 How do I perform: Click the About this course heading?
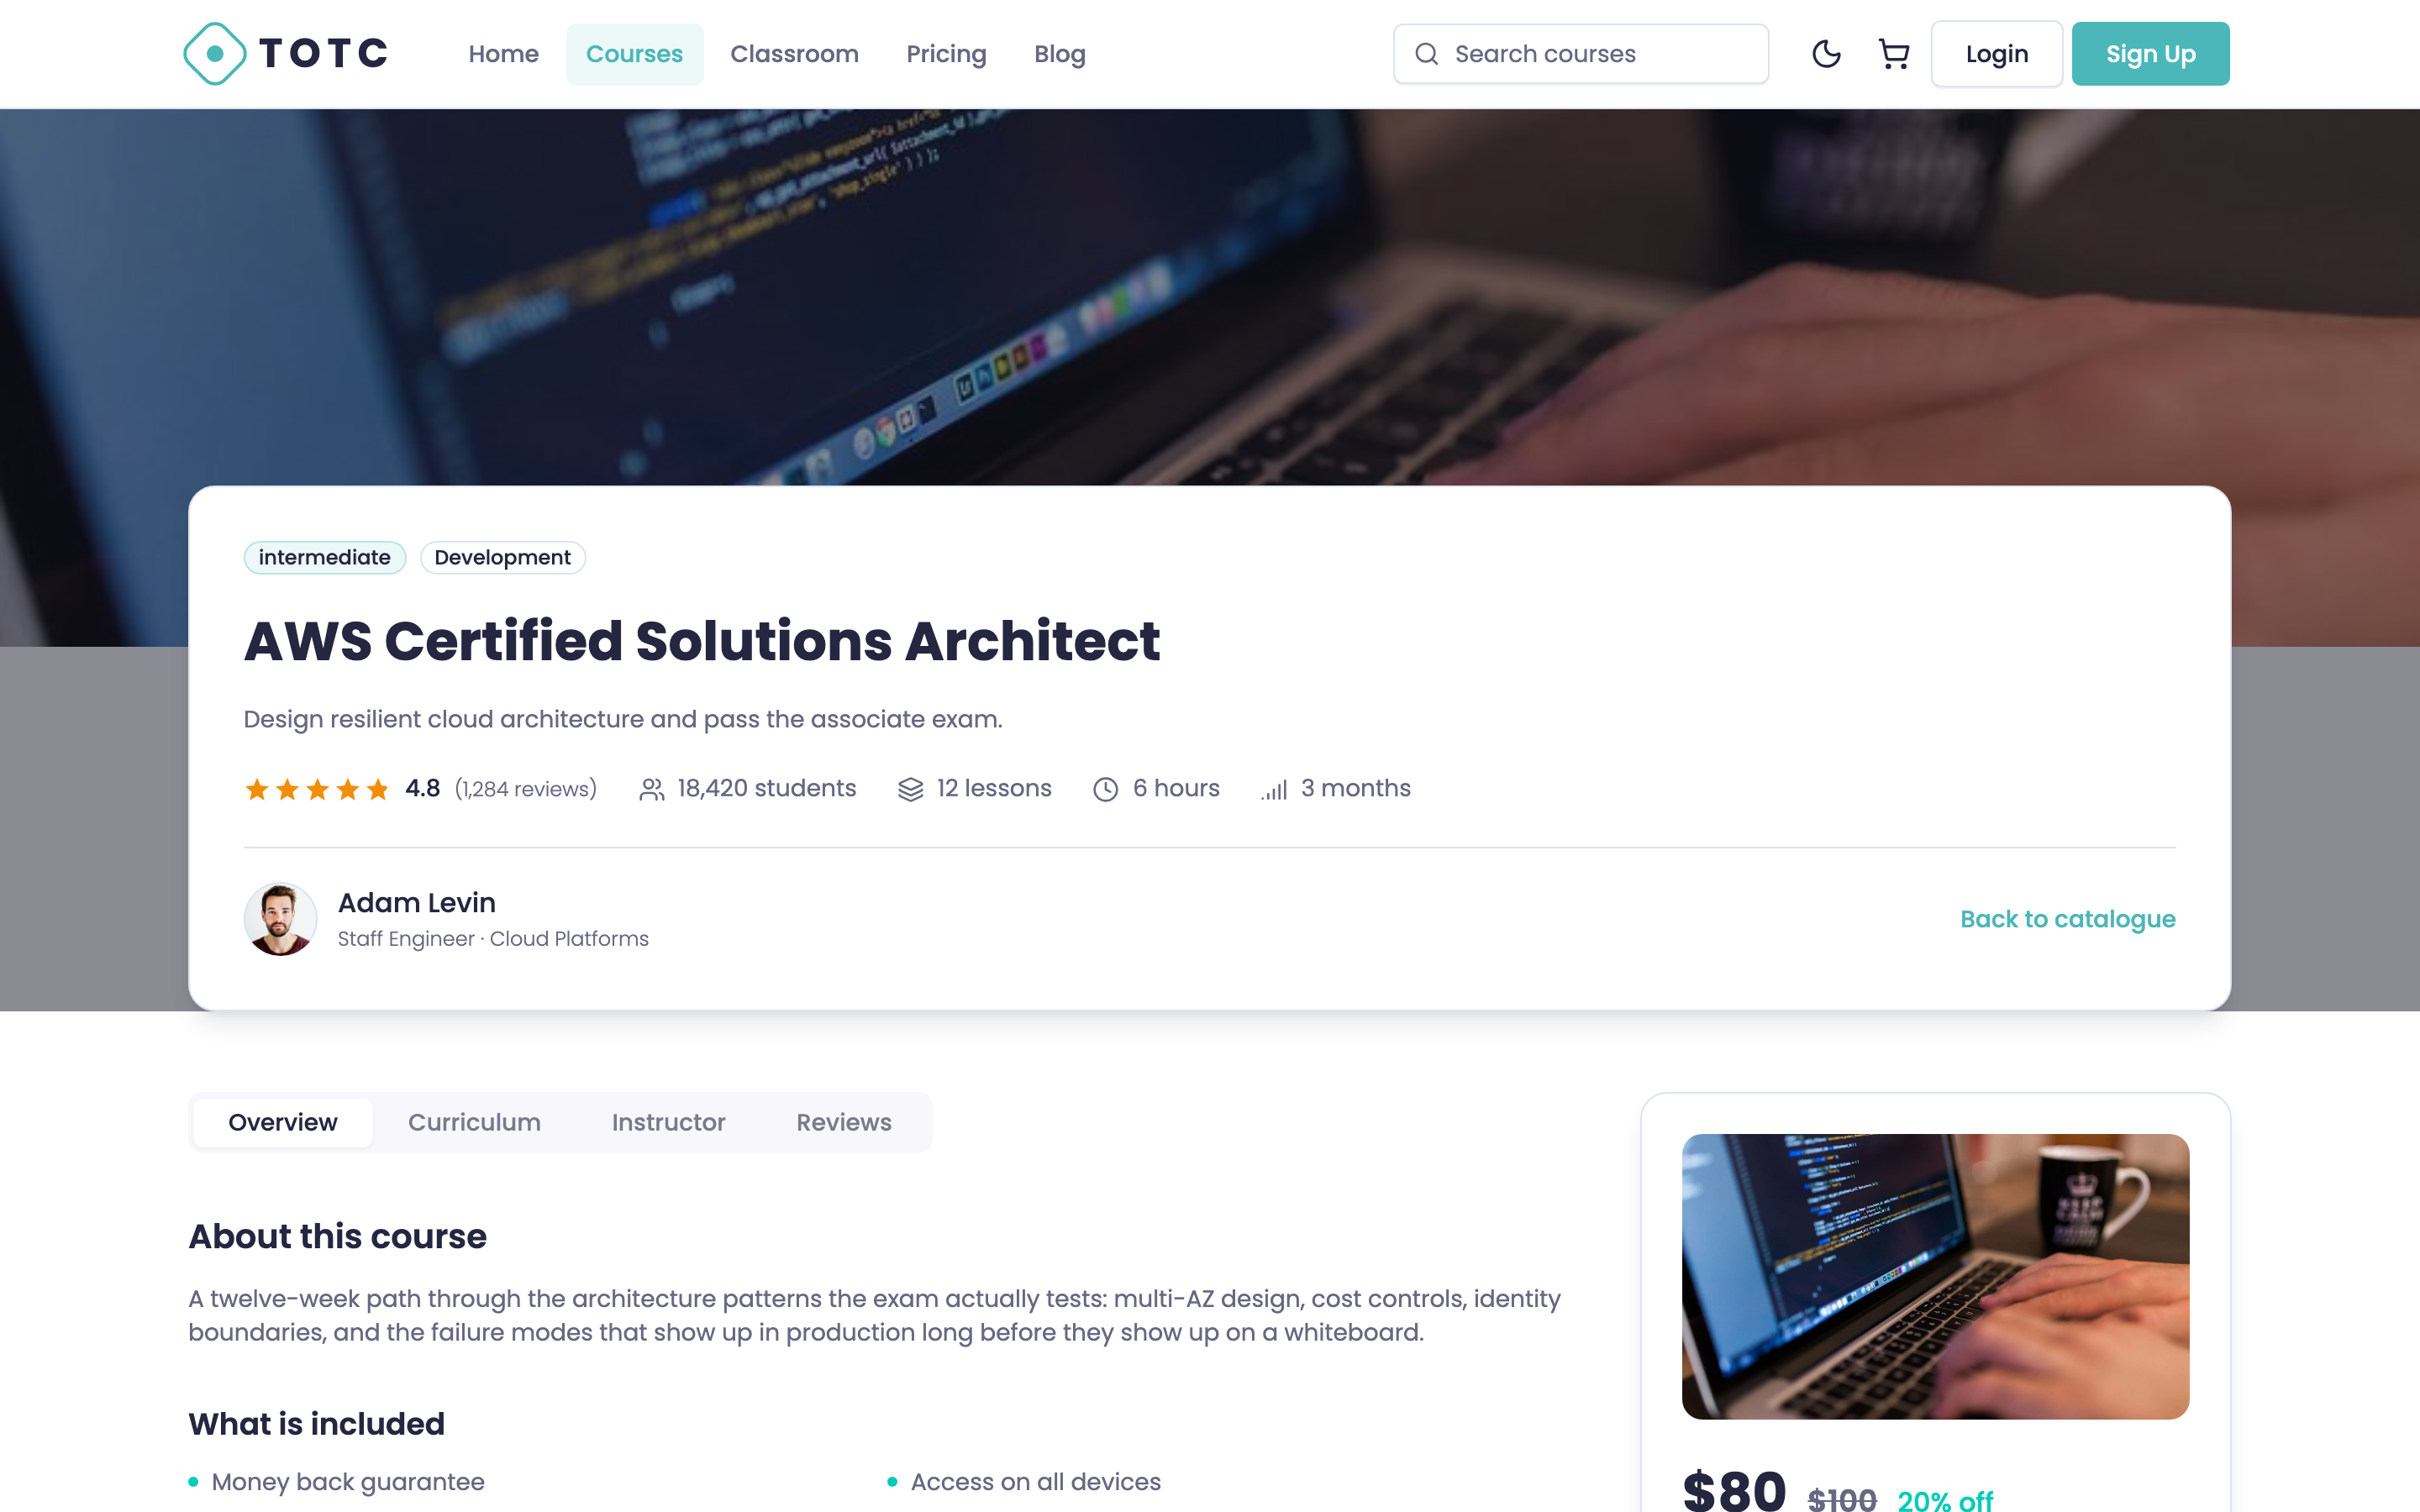point(338,1237)
